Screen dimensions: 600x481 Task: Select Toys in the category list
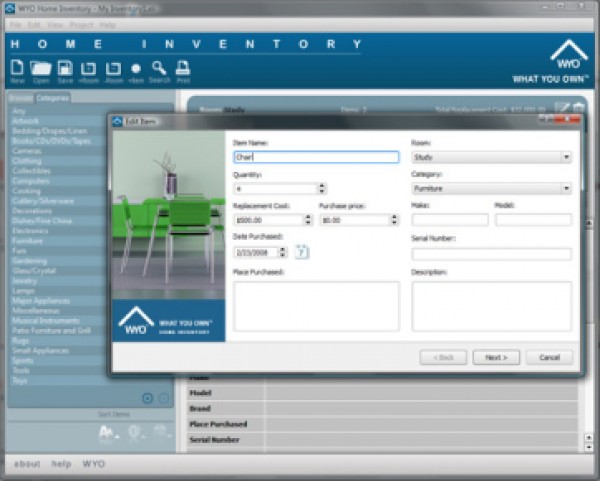coord(20,380)
